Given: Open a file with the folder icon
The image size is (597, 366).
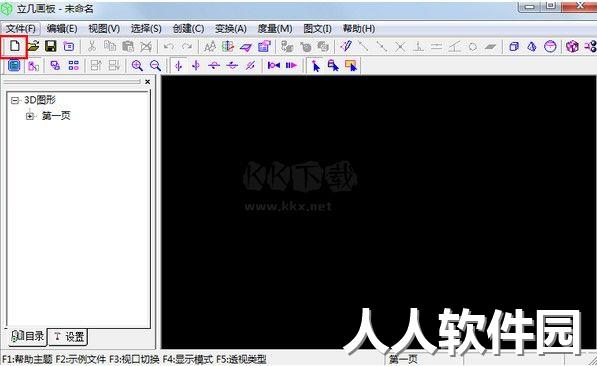Looking at the screenshot, I should (x=34, y=46).
